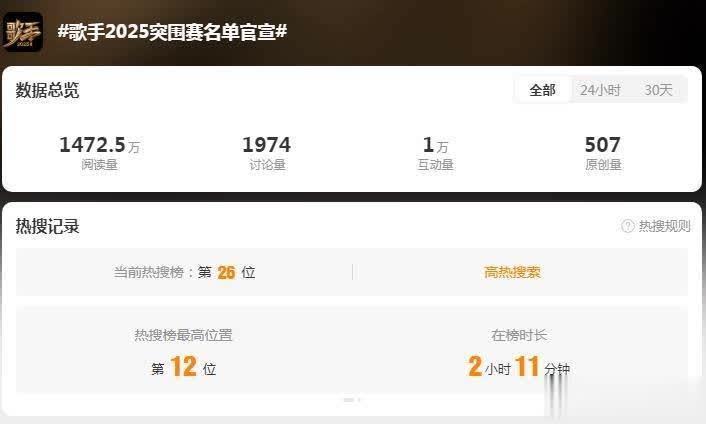
Task: Open the 歌手2025 topic avatar icon
Action: coord(23,32)
